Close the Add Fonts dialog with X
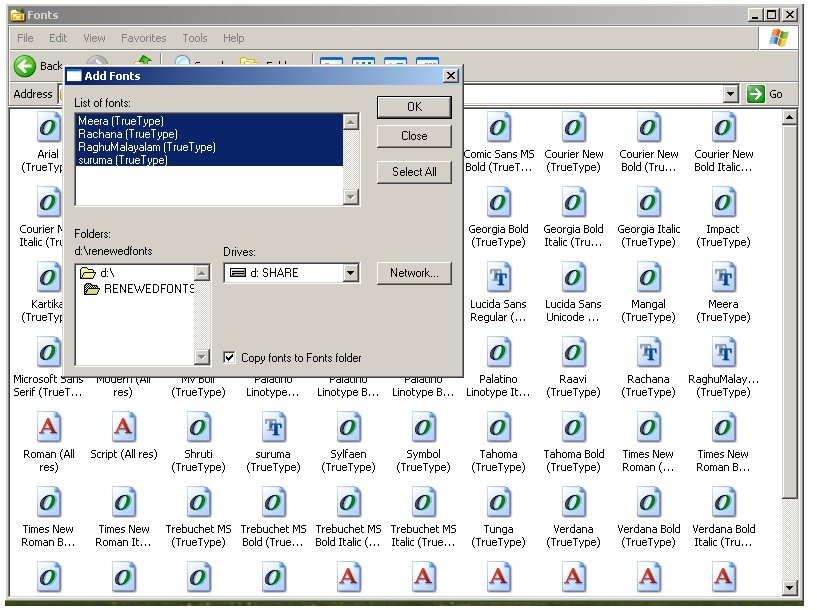 (x=451, y=76)
